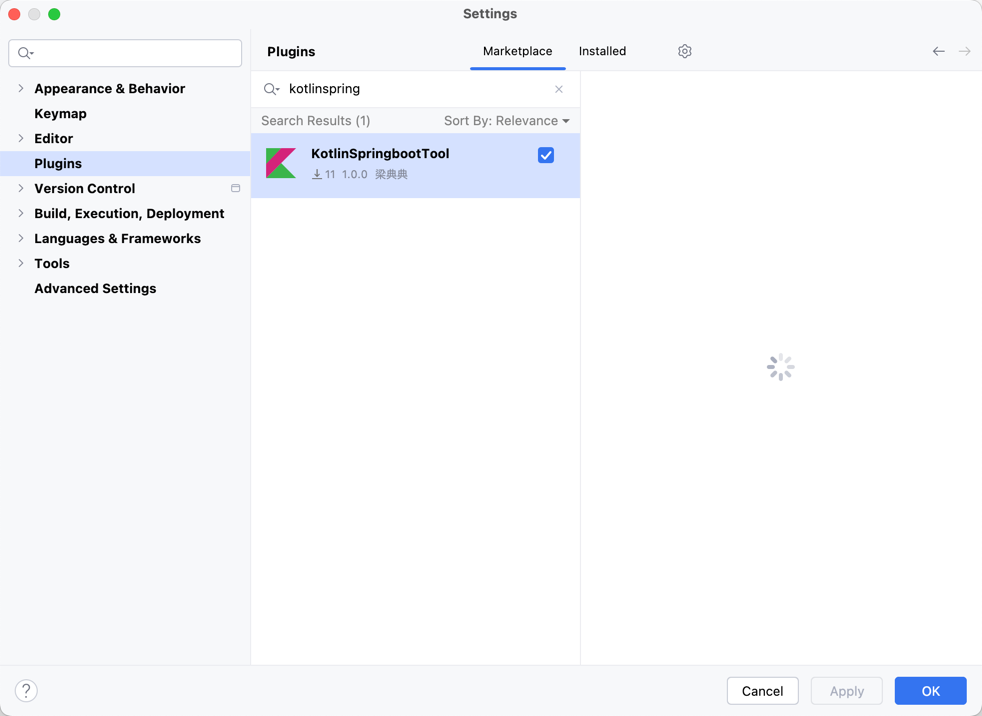Click the settings sidebar search magnifier
This screenshot has height=716, width=982.
[25, 53]
